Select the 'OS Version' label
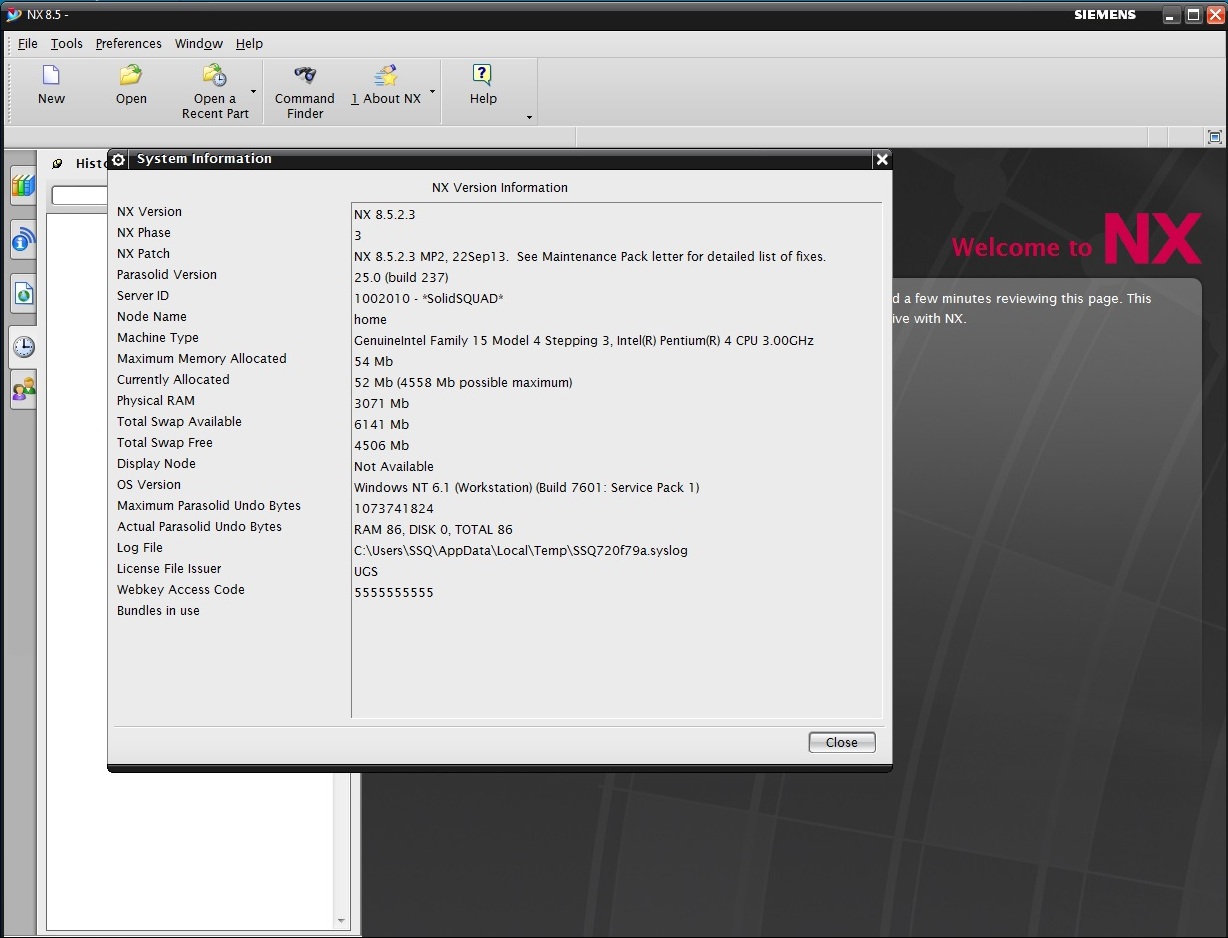Viewport: 1228px width, 938px height. [x=149, y=484]
